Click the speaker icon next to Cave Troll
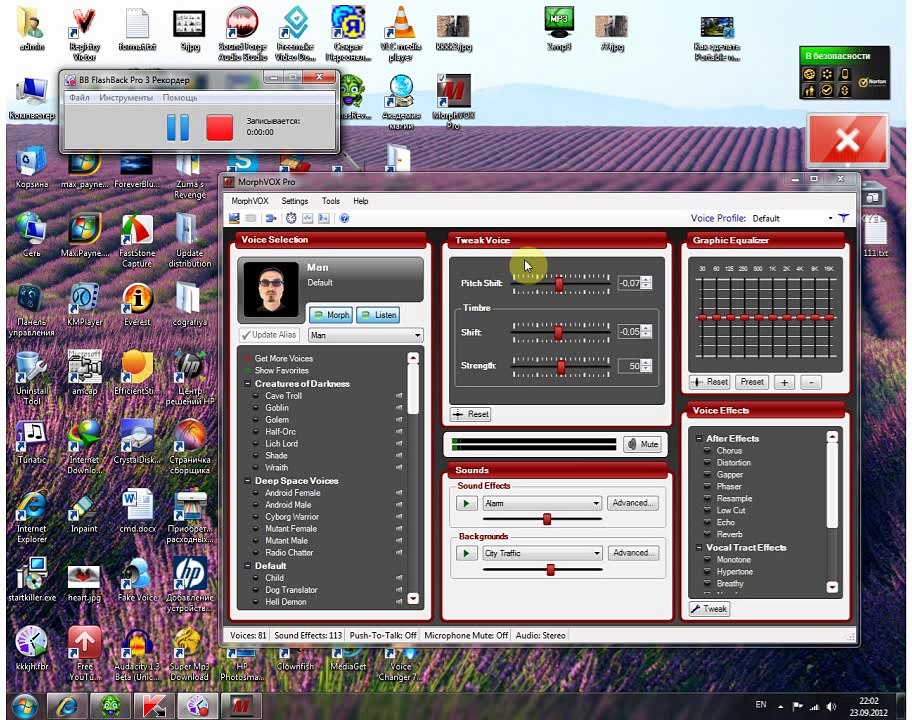This screenshot has height=720, width=912. (x=399, y=395)
